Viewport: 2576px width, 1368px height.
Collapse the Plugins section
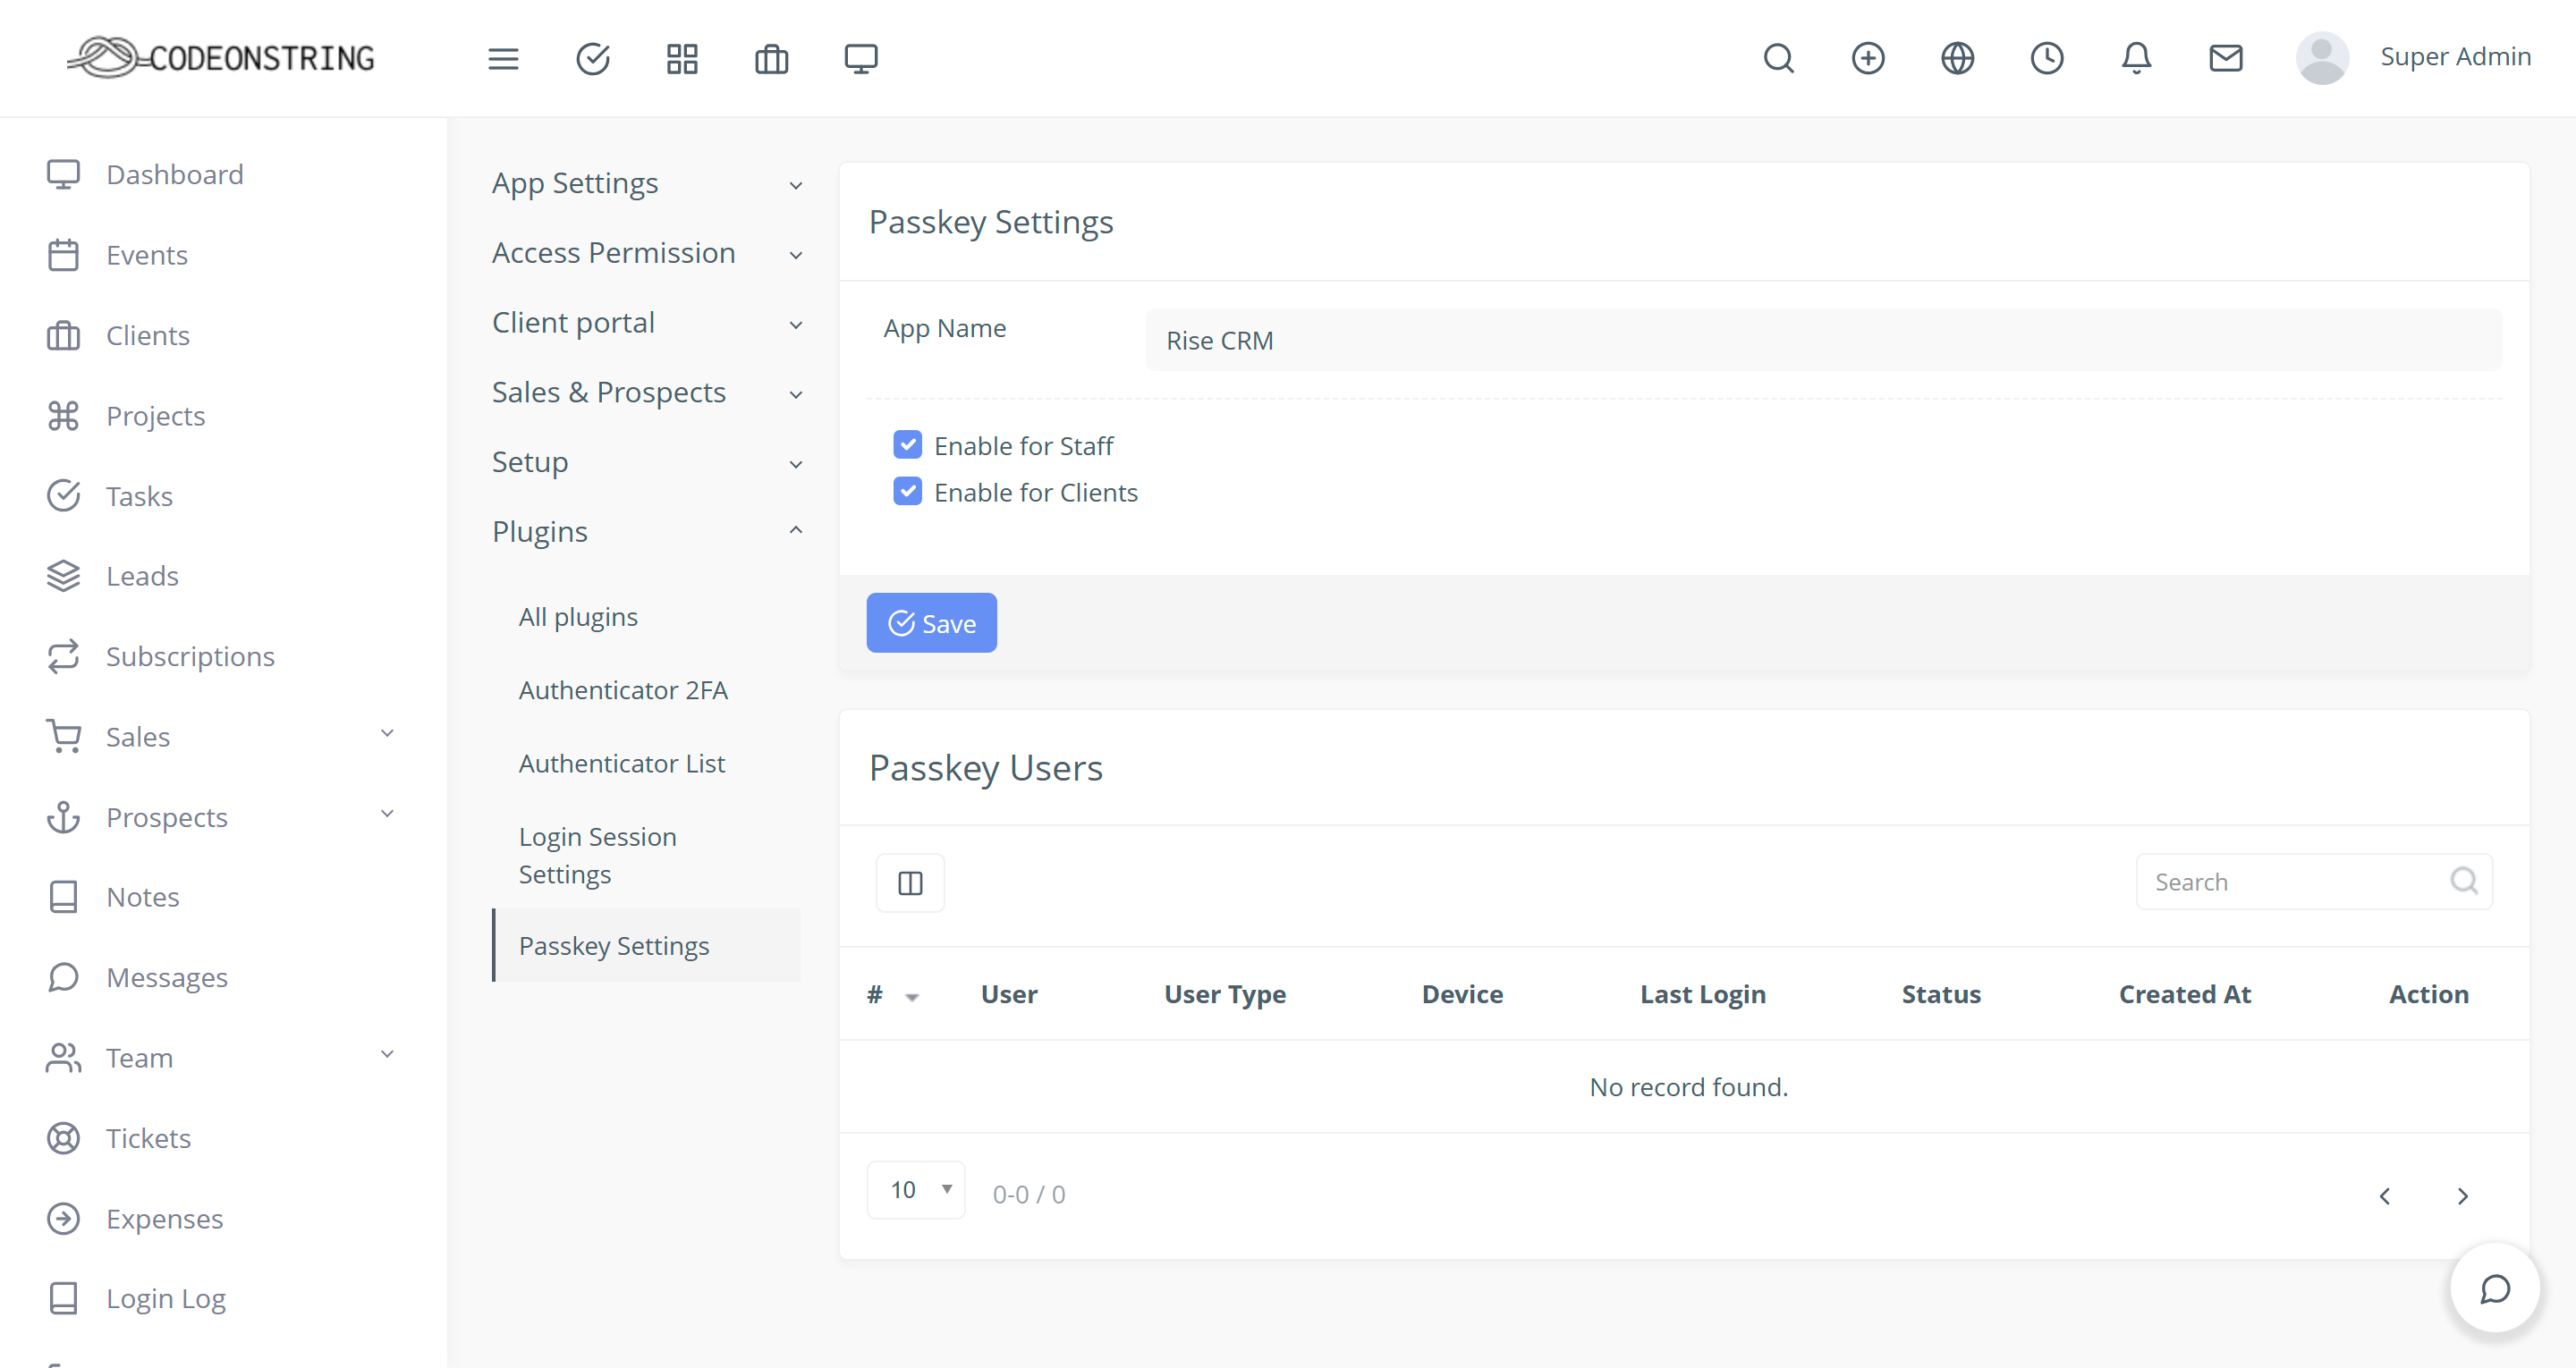(646, 532)
